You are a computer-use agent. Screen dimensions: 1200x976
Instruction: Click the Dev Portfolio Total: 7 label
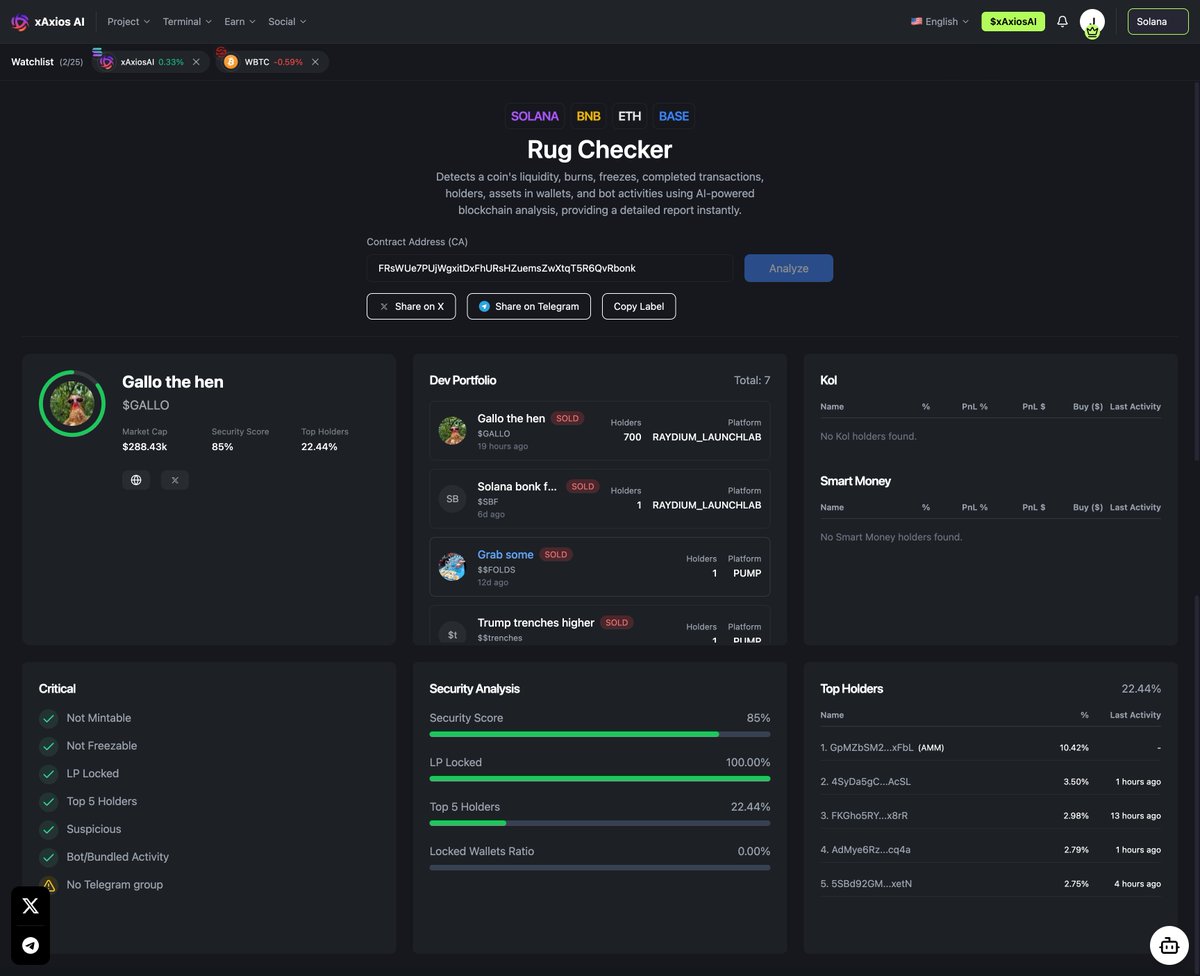point(752,380)
